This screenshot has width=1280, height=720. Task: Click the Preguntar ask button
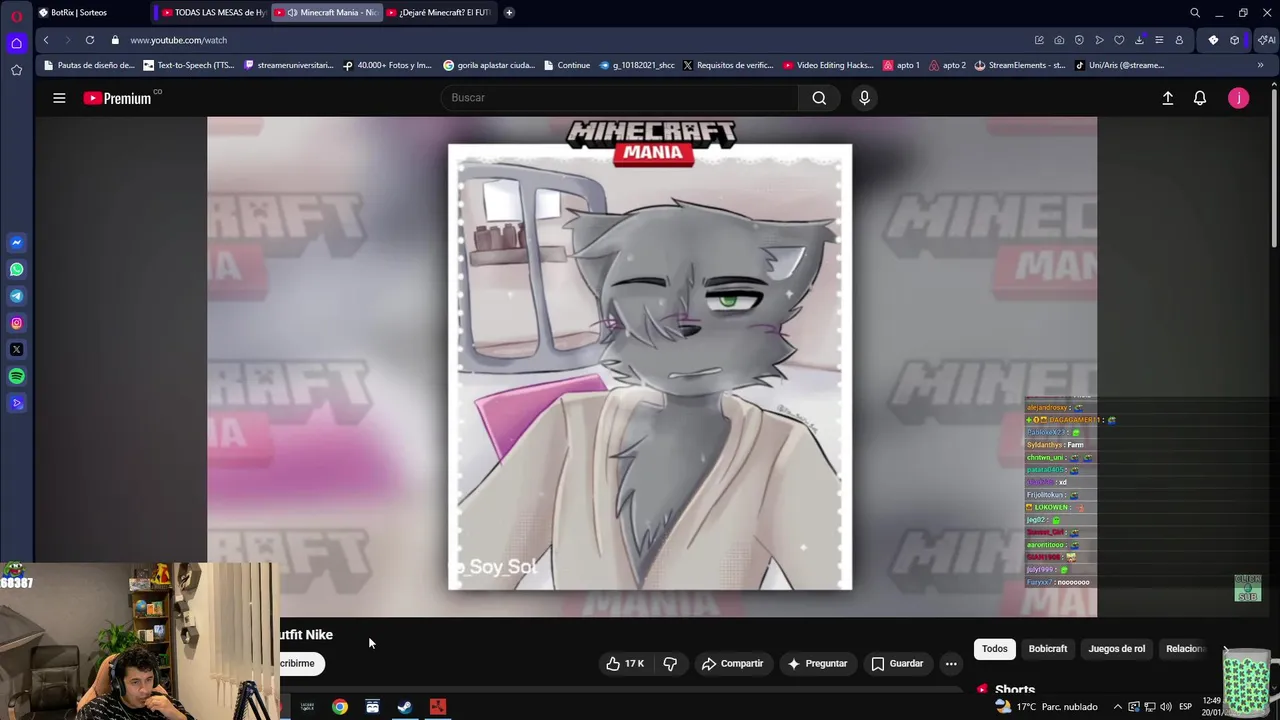point(817,663)
